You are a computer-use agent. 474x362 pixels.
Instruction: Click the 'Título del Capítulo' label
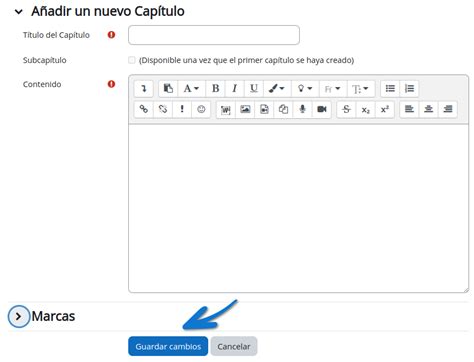tap(56, 35)
